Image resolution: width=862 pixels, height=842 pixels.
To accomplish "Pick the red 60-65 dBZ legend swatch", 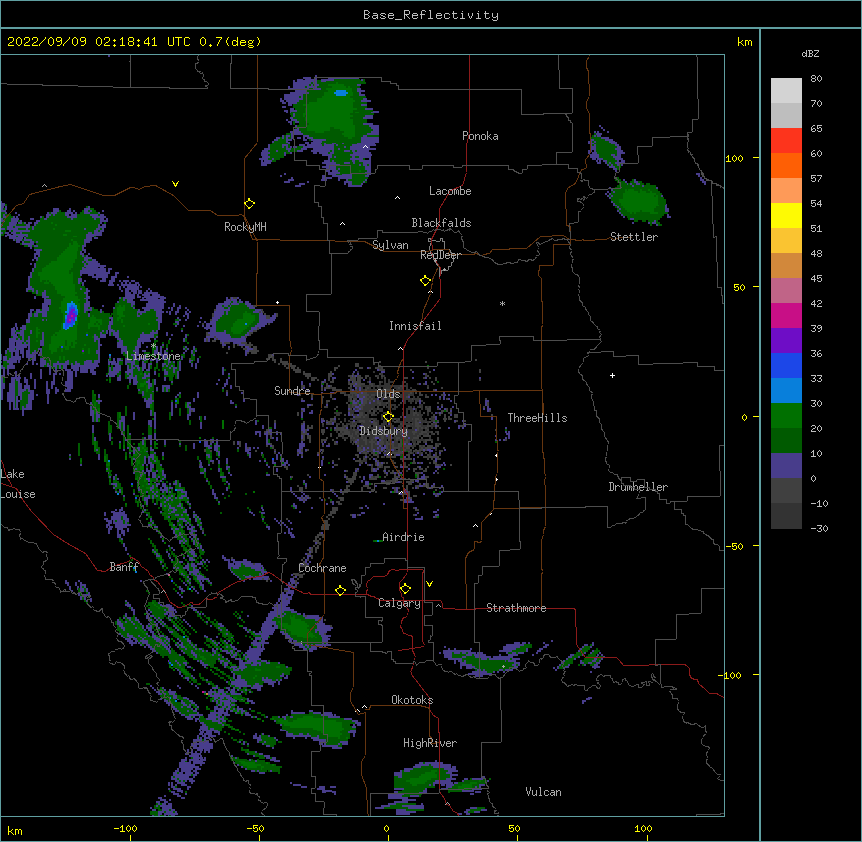I will [786, 141].
